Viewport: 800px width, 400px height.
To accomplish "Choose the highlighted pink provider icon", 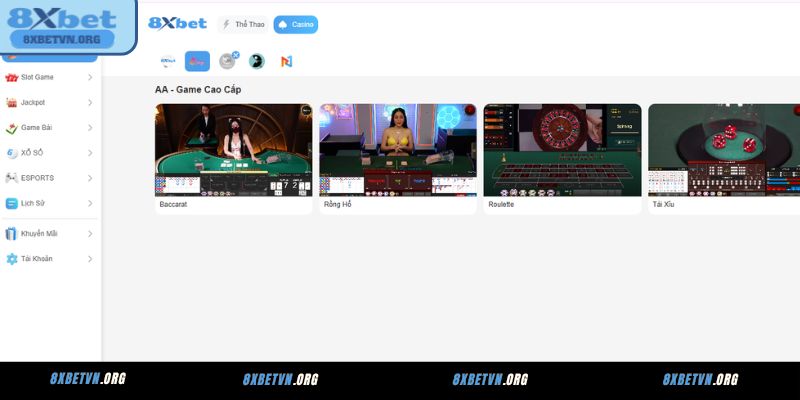I will (x=197, y=61).
